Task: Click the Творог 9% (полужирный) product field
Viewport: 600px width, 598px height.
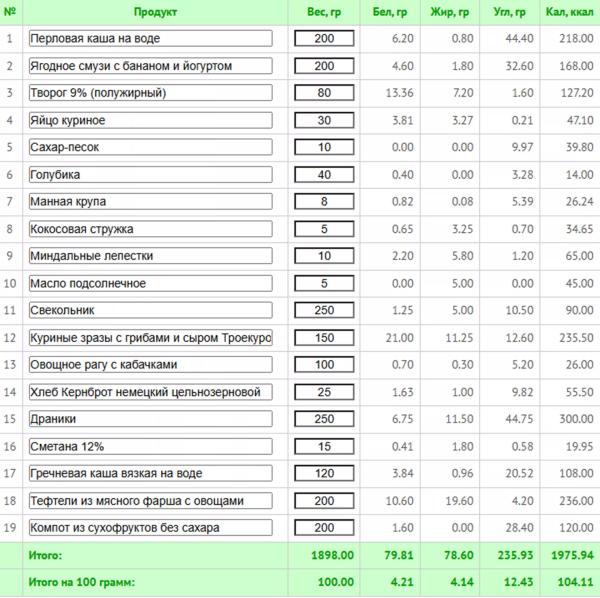Action: click(x=150, y=93)
